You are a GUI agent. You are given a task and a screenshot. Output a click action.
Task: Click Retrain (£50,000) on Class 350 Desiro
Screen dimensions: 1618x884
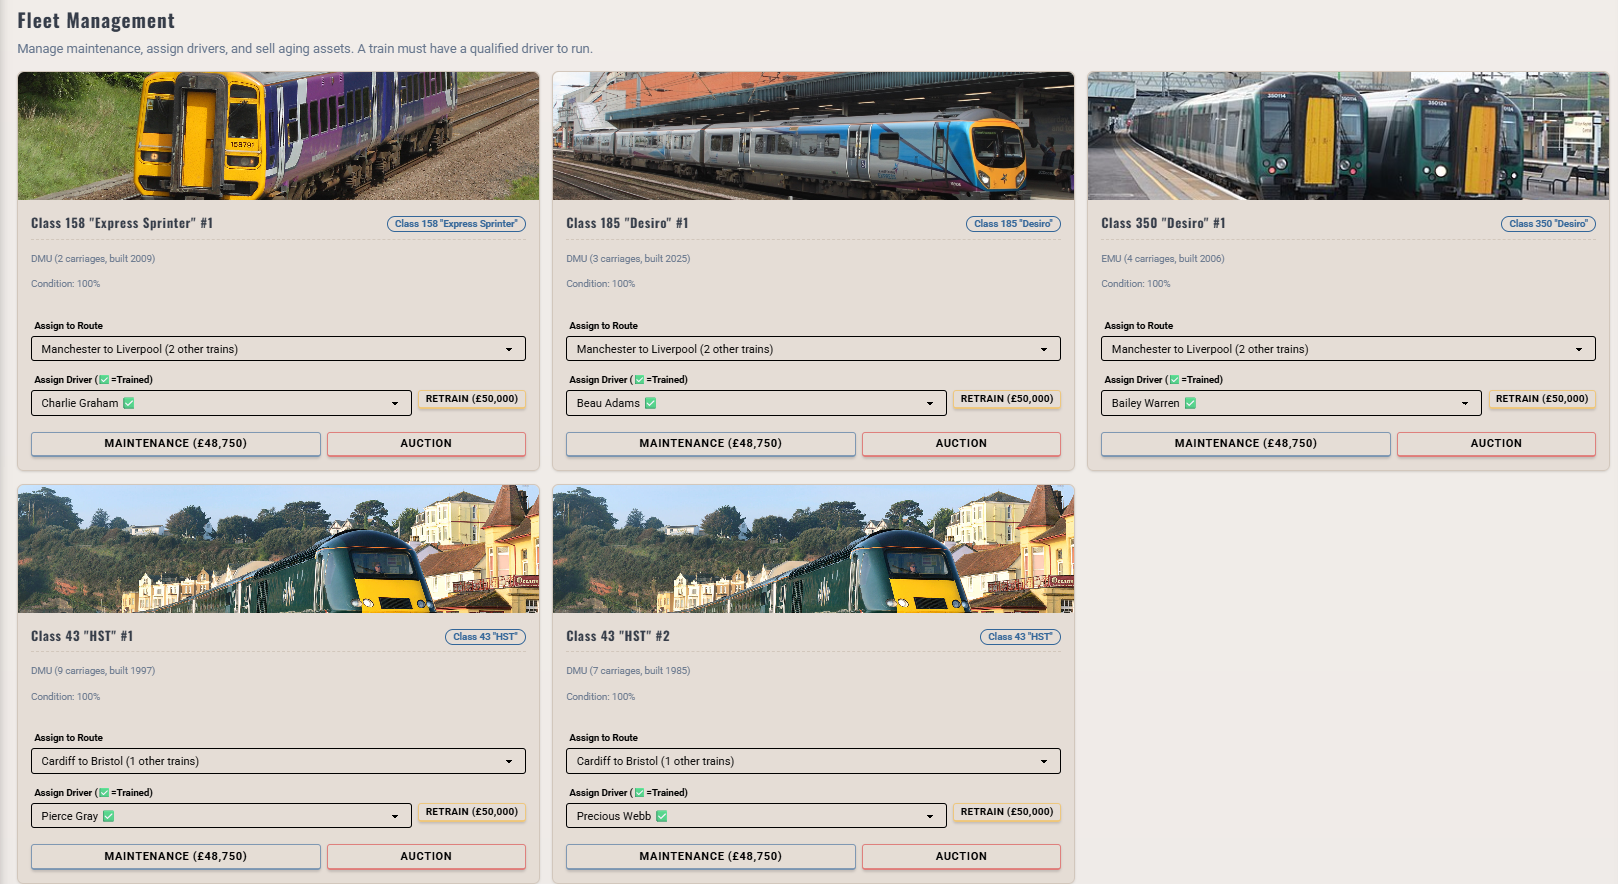coord(1541,399)
